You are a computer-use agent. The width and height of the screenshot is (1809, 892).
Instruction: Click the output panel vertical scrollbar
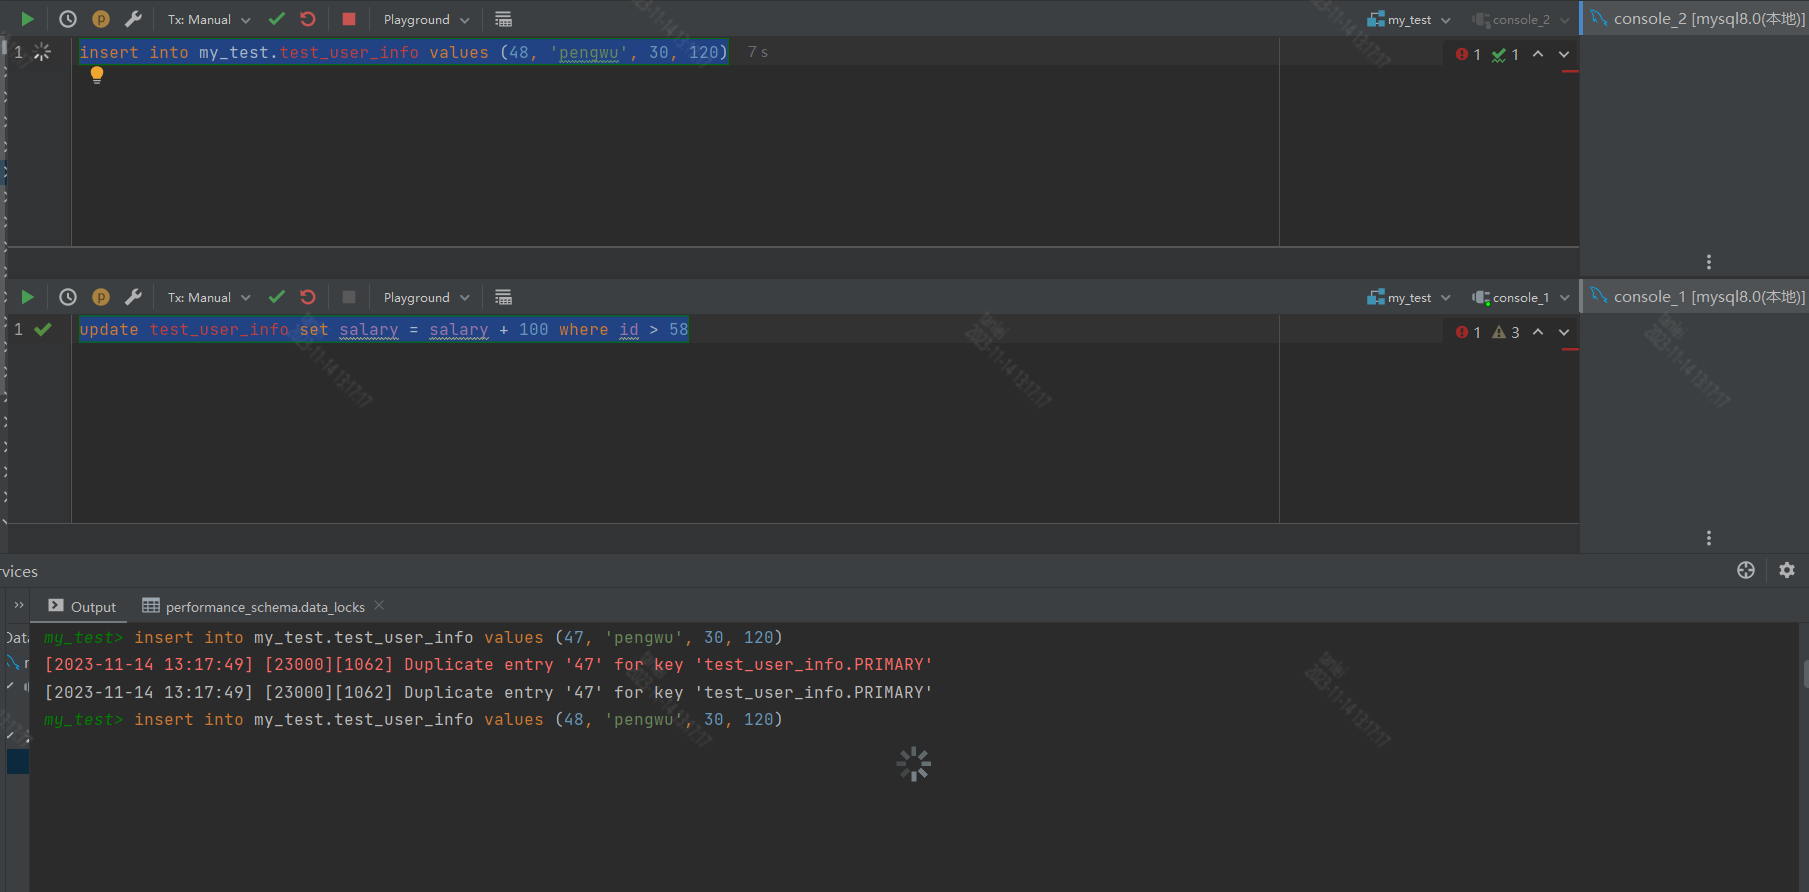click(x=1805, y=674)
